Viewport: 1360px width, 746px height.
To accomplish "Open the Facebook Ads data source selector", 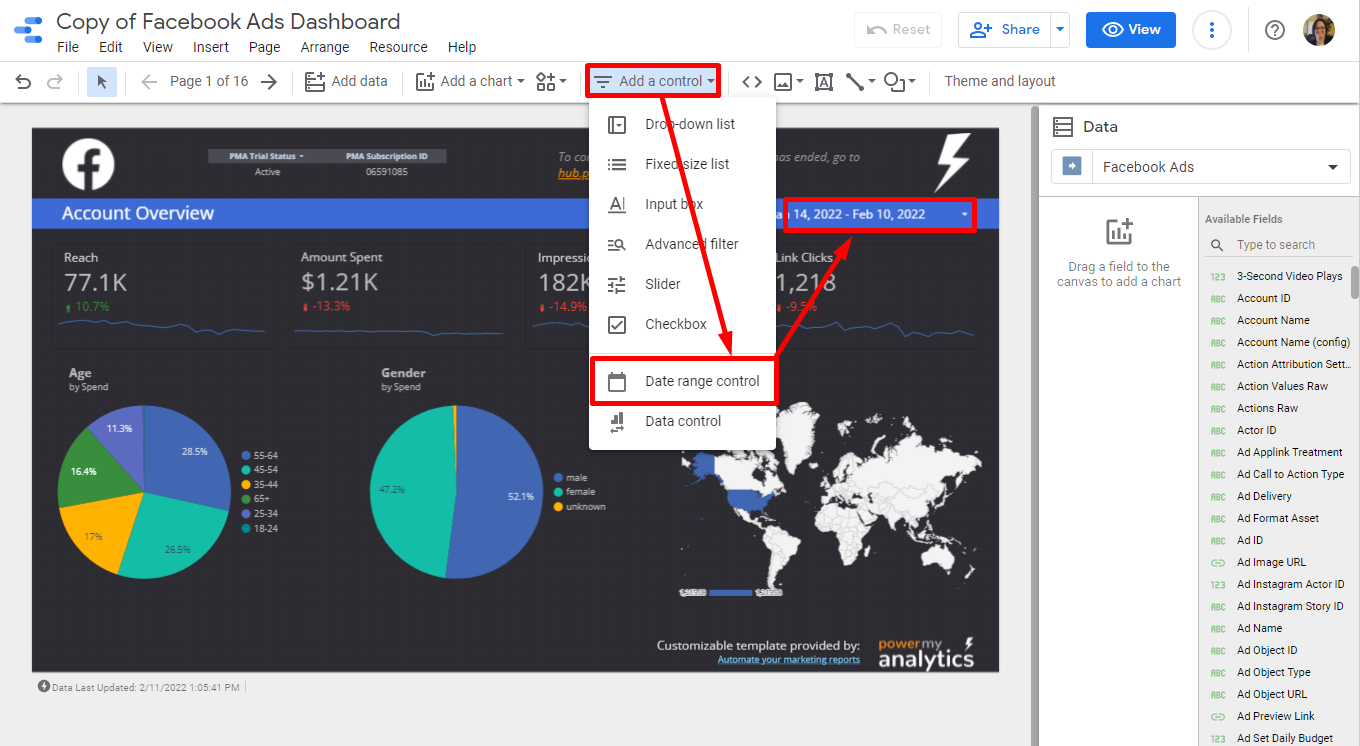I will 1220,166.
